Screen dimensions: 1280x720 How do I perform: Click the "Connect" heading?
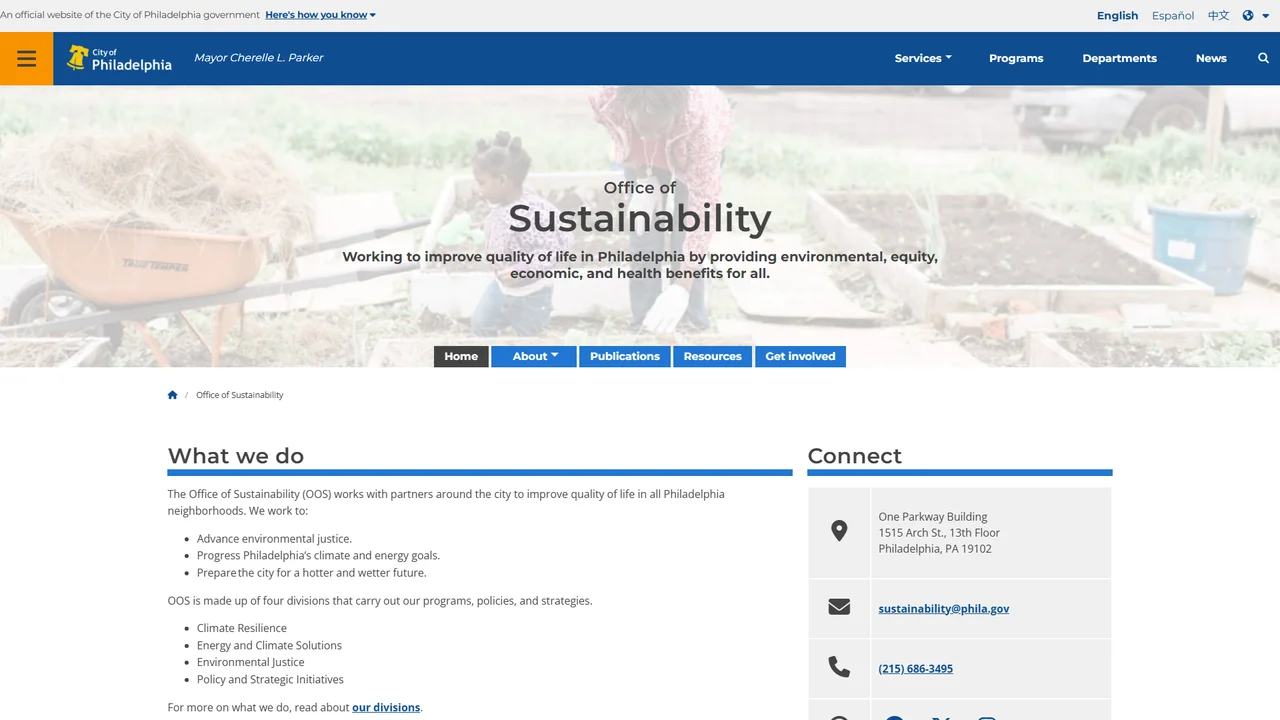pos(855,456)
